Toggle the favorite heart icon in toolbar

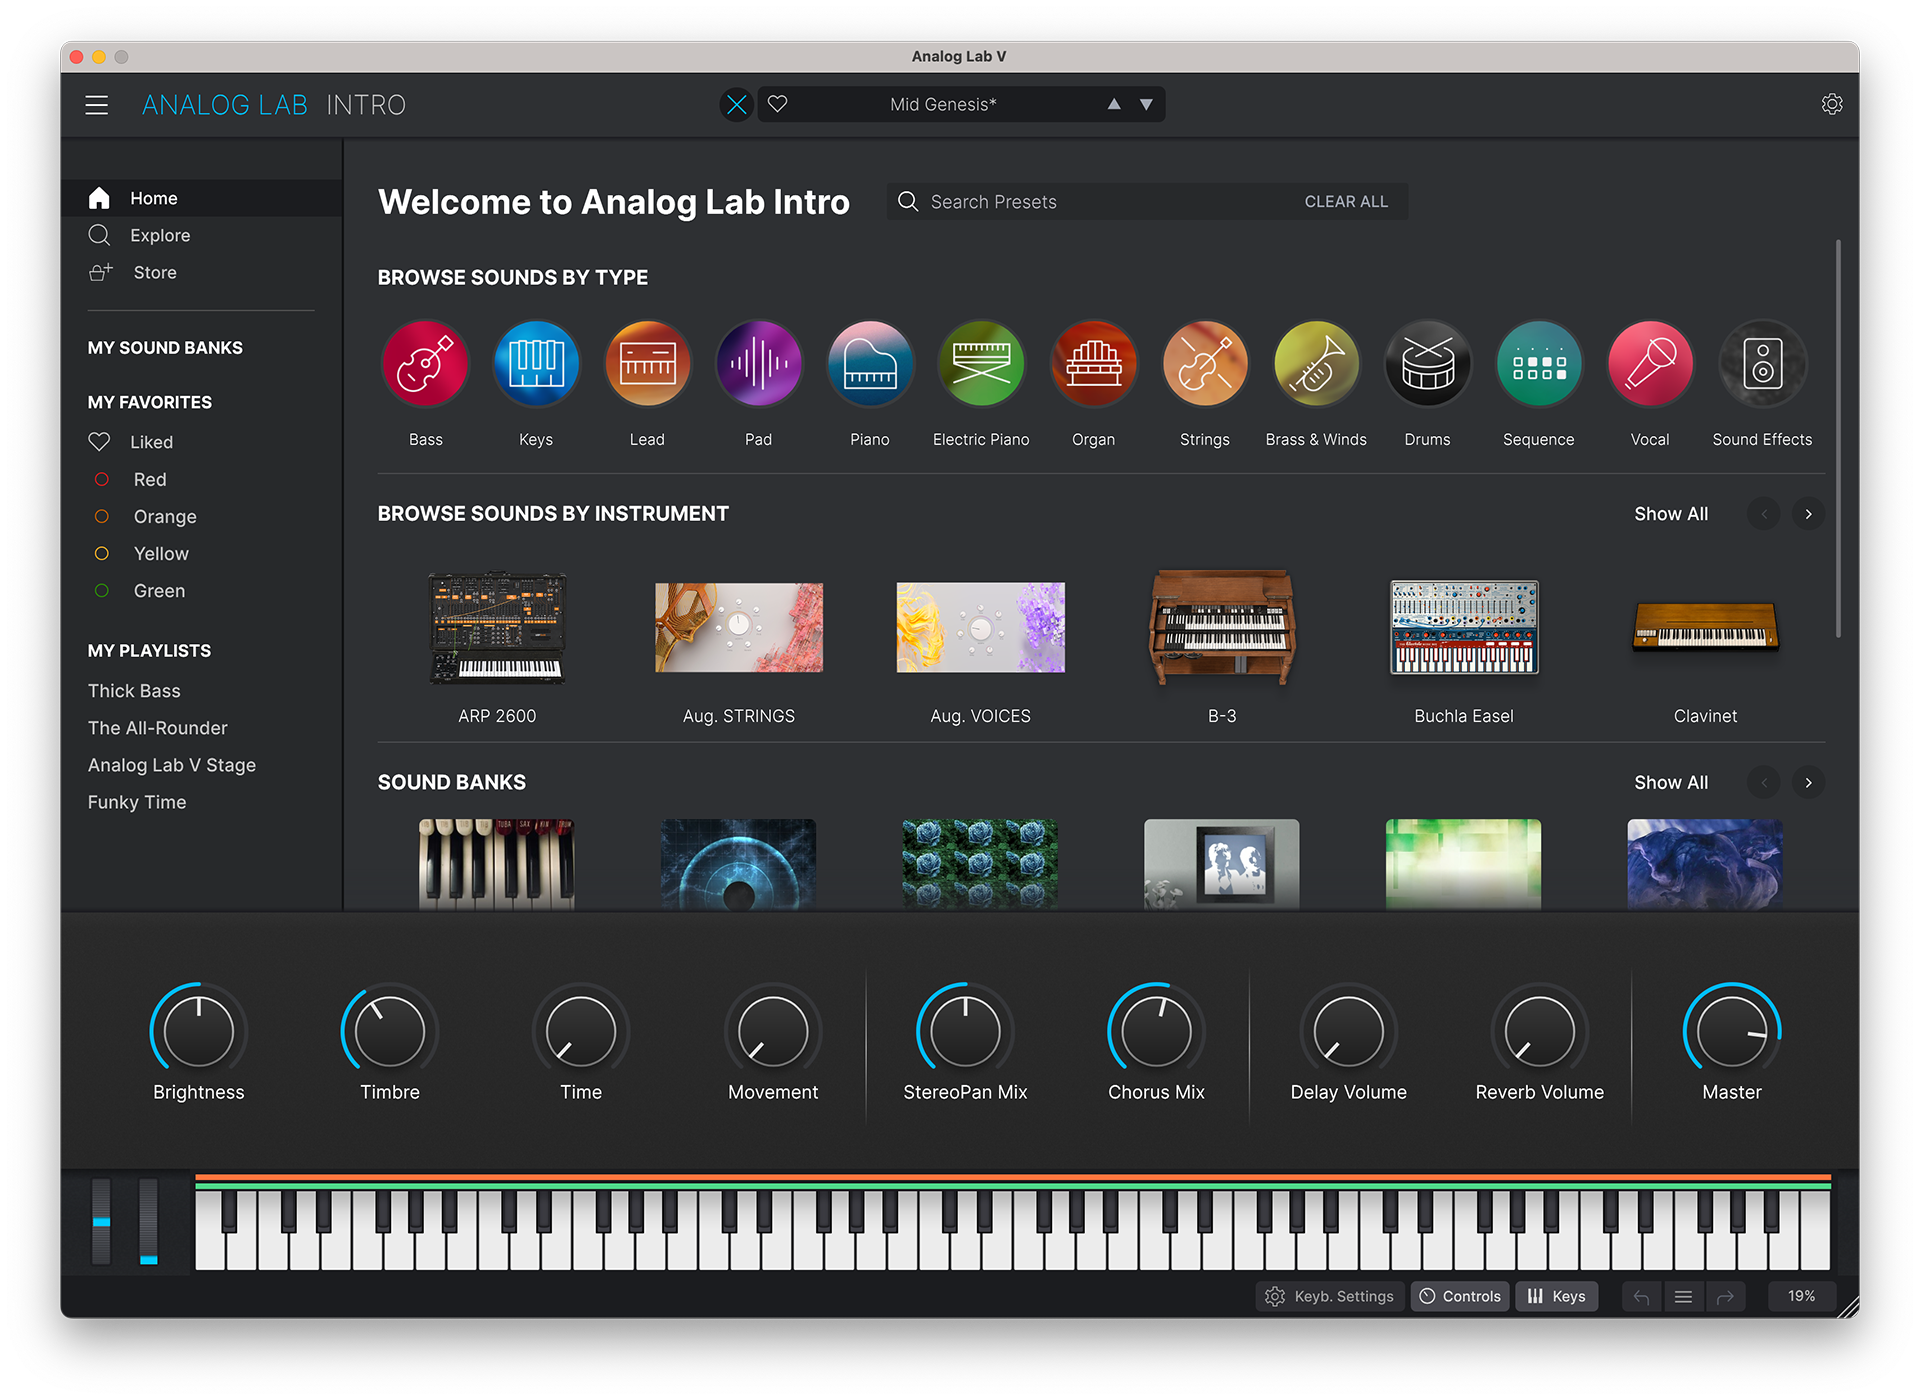(772, 104)
